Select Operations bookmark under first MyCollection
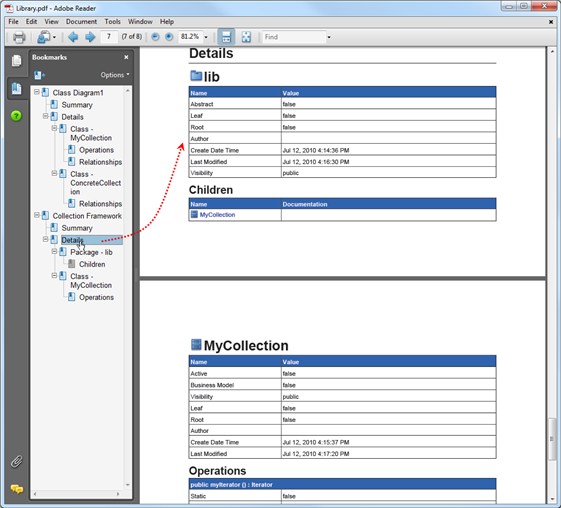Viewport: 561px width, 508px height. tap(96, 150)
